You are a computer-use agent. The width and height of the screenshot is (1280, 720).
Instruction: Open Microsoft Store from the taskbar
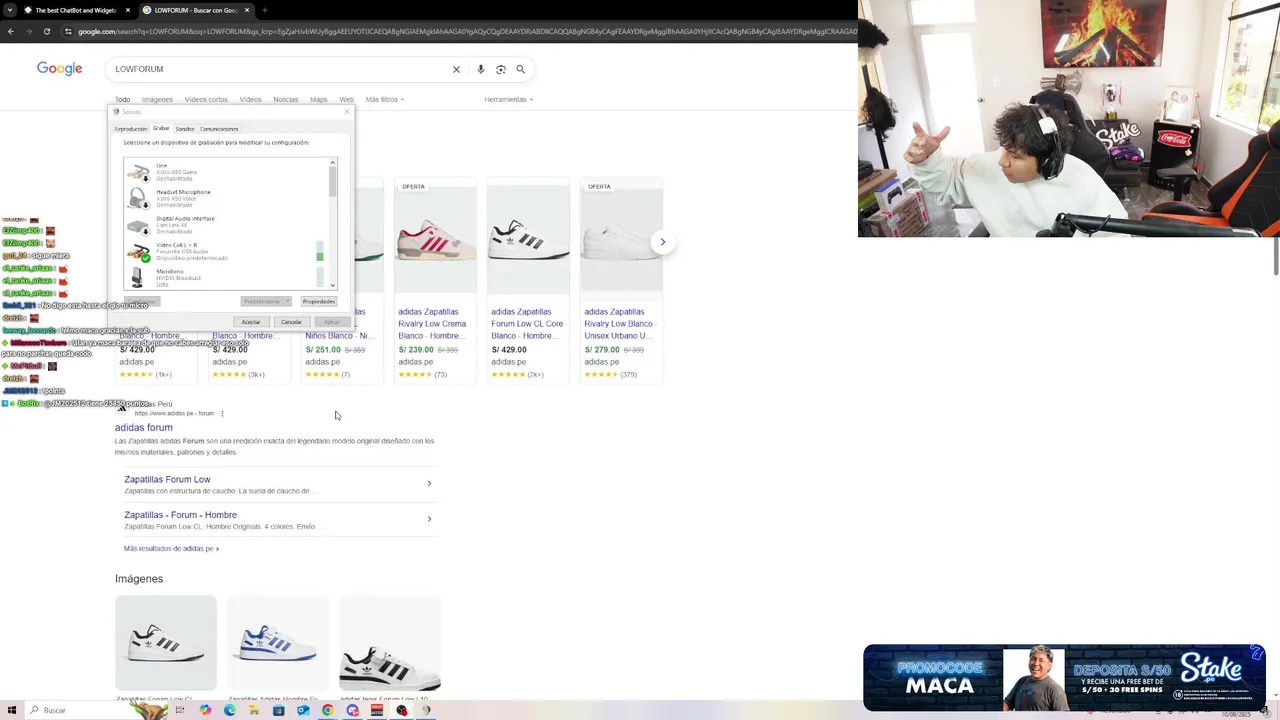pyautogui.click(x=278, y=710)
